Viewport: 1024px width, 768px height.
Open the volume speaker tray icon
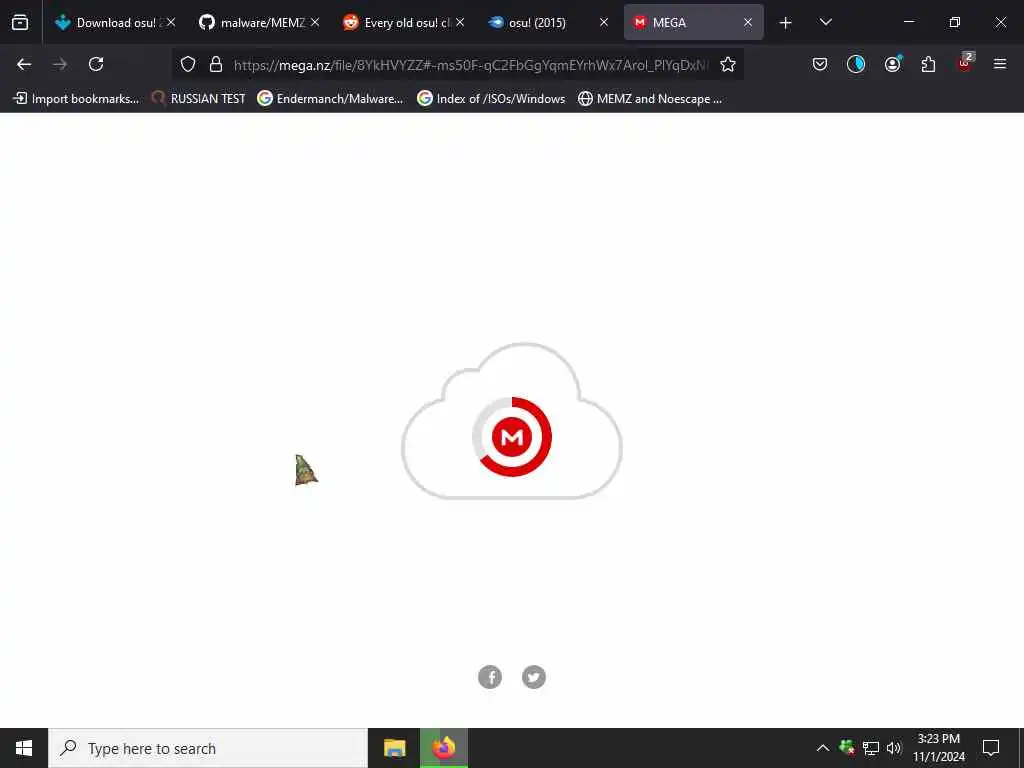[x=893, y=748]
